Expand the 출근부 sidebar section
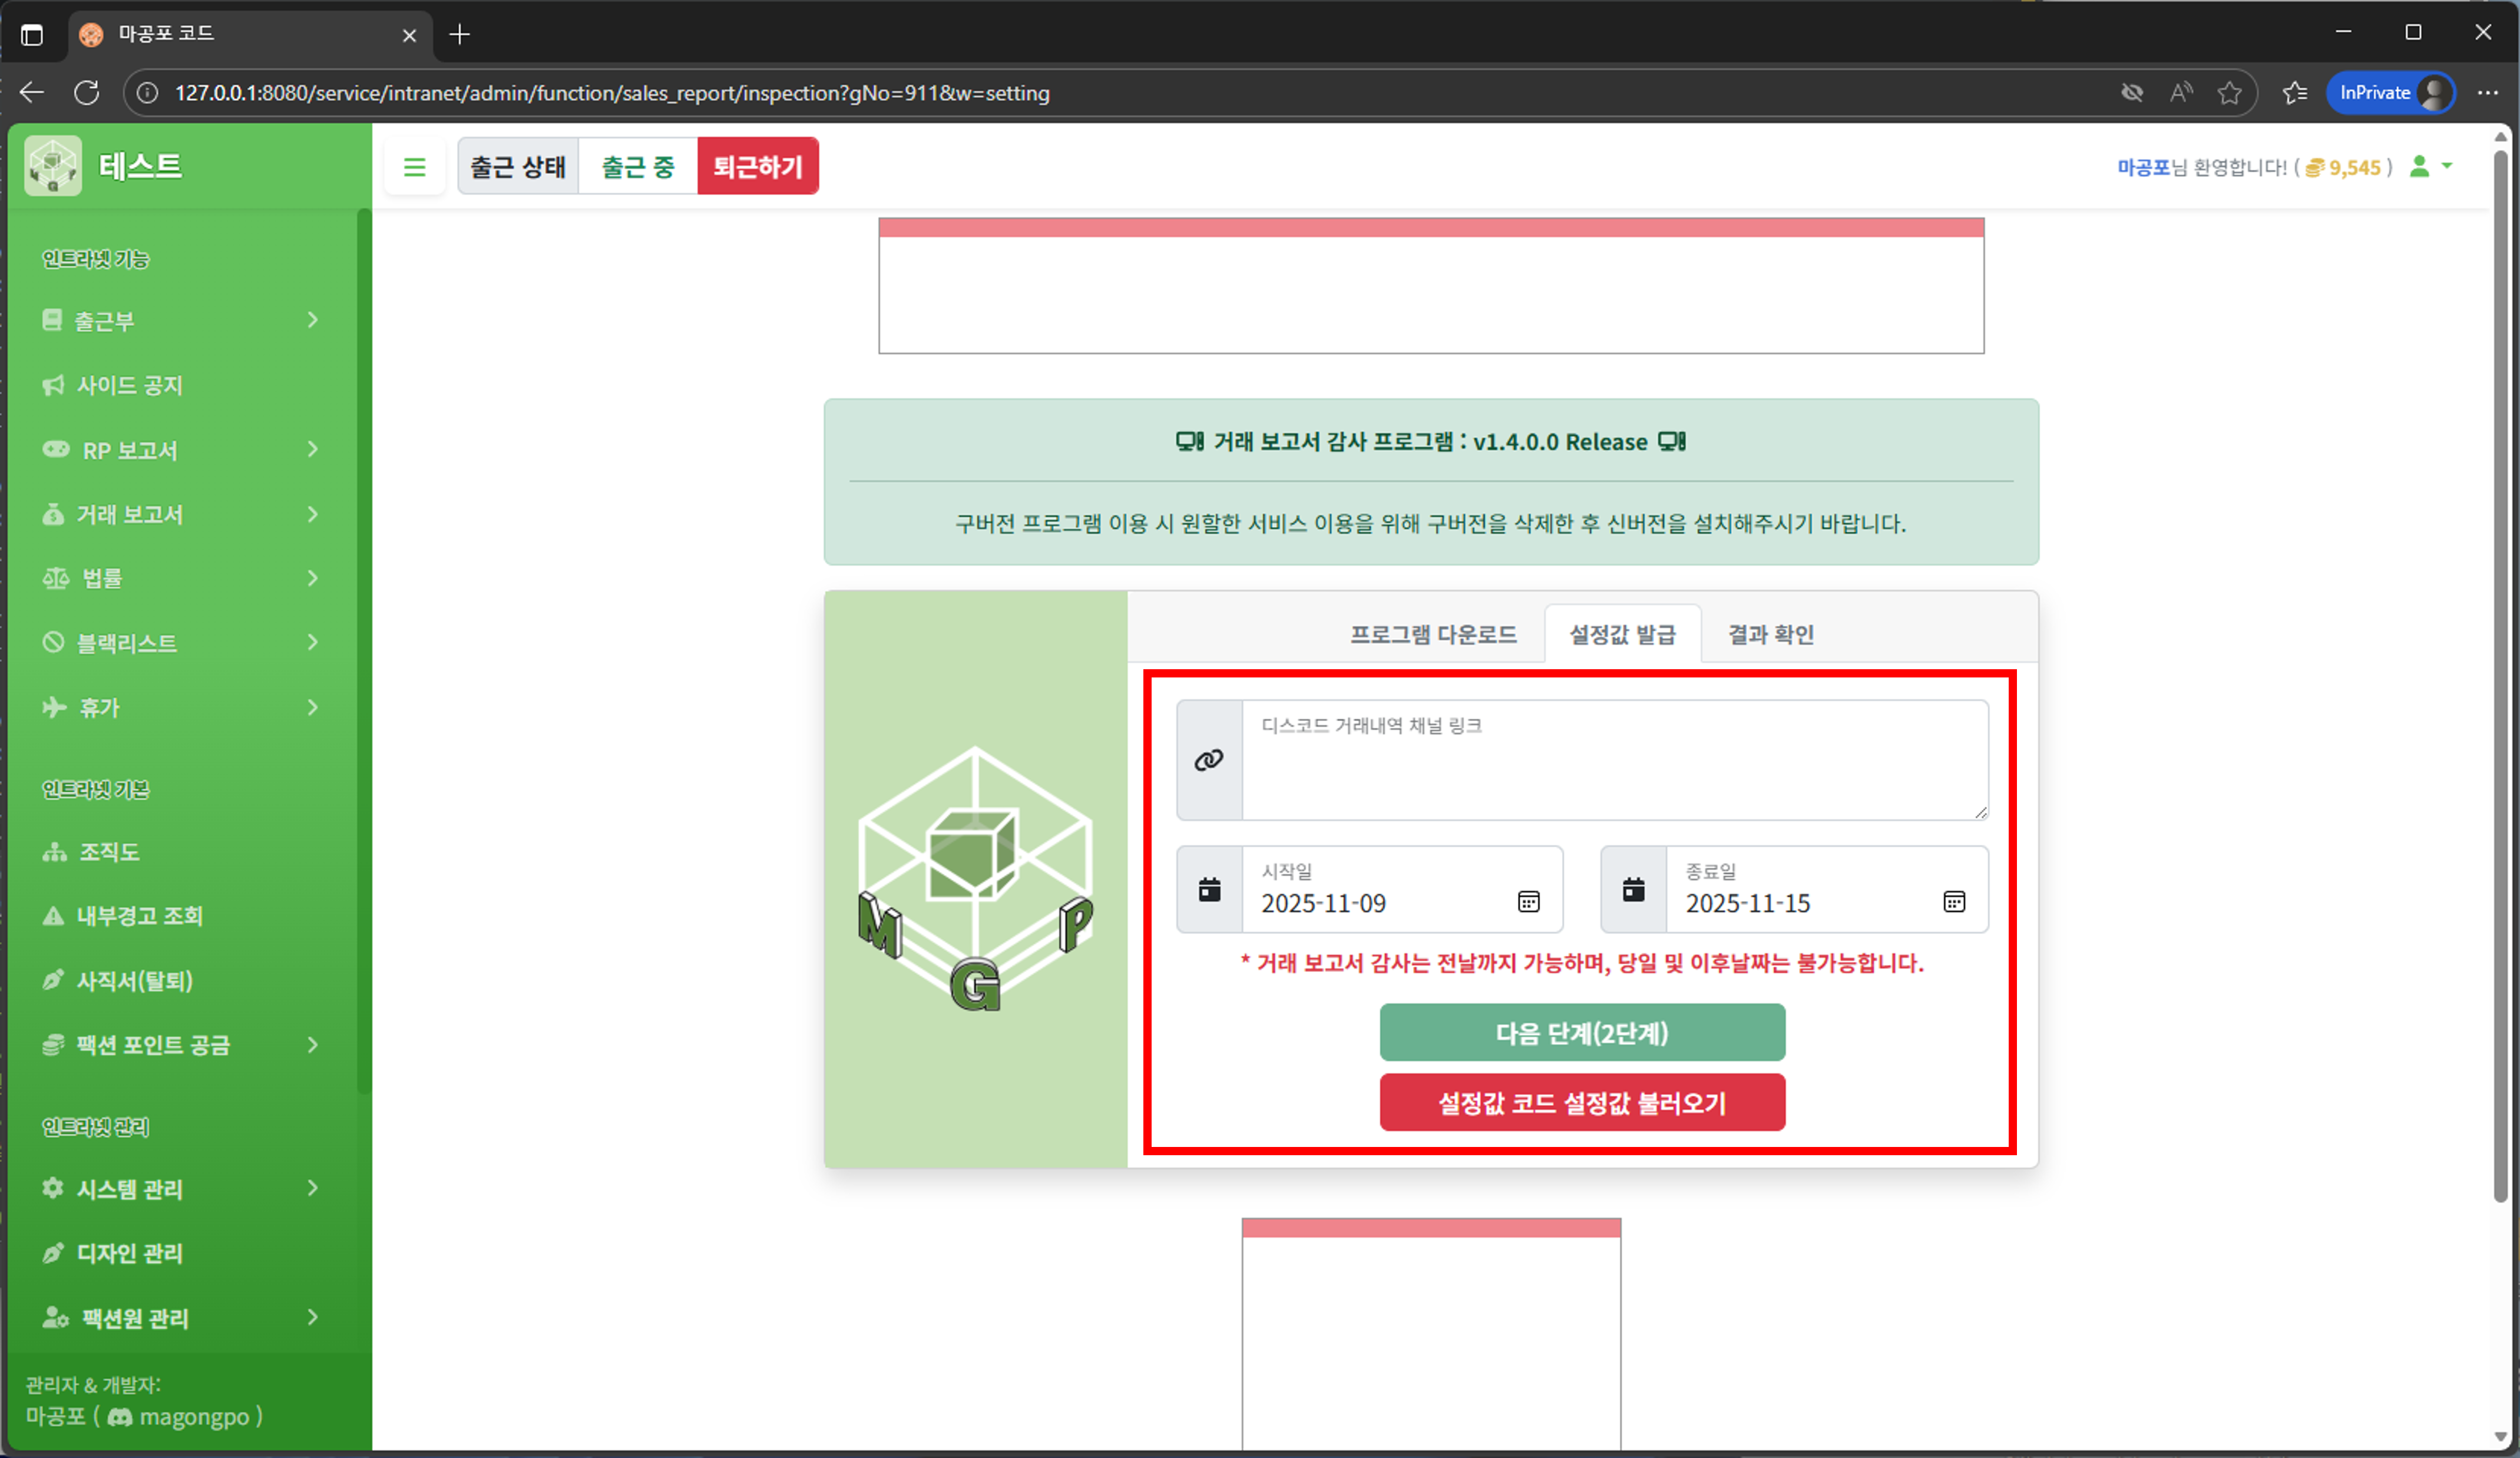Image resolution: width=2520 pixels, height=1458 pixels. [x=313, y=320]
